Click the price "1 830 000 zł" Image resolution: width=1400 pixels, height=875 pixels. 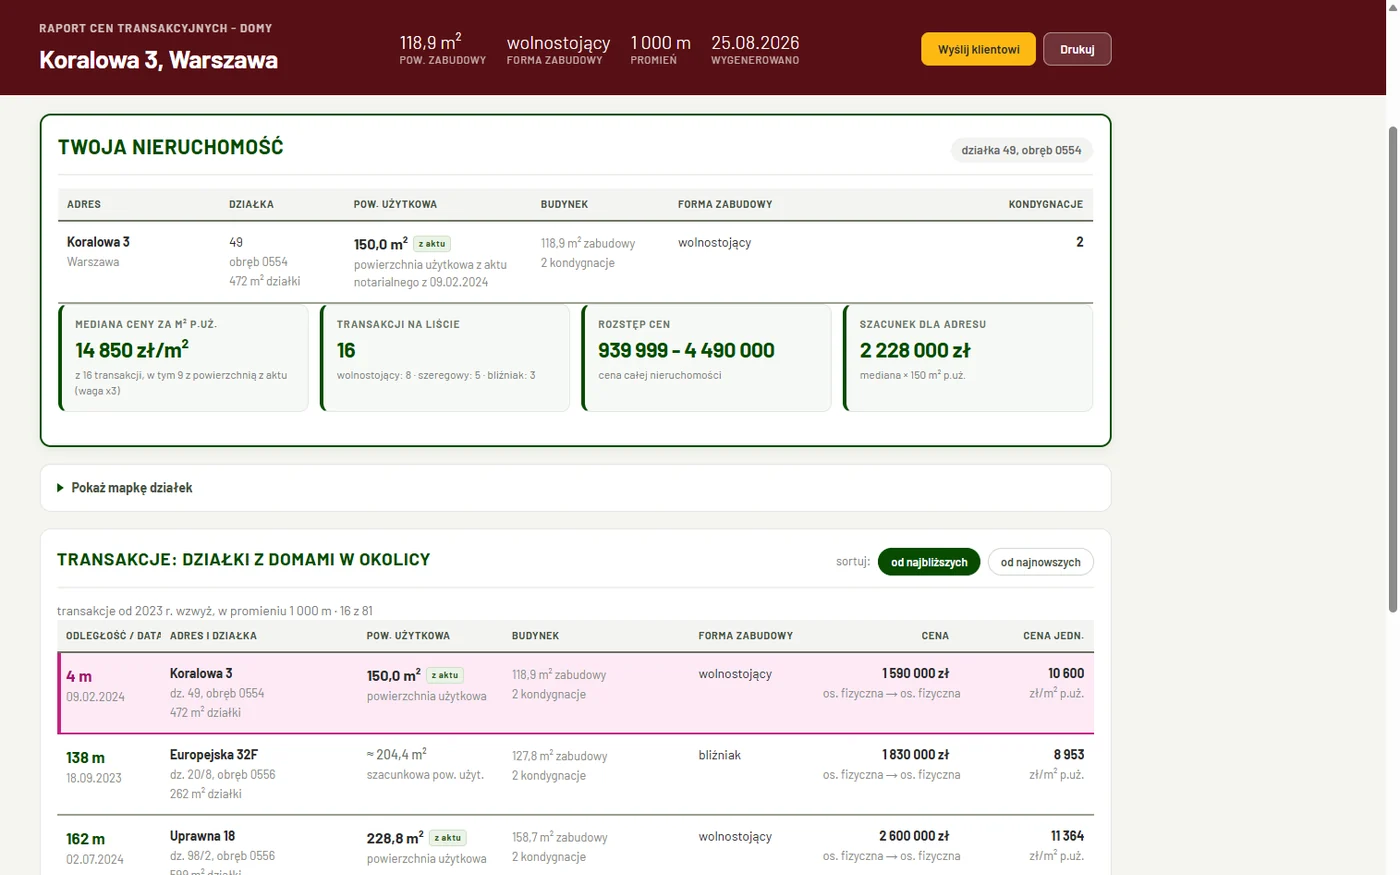pos(915,755)
